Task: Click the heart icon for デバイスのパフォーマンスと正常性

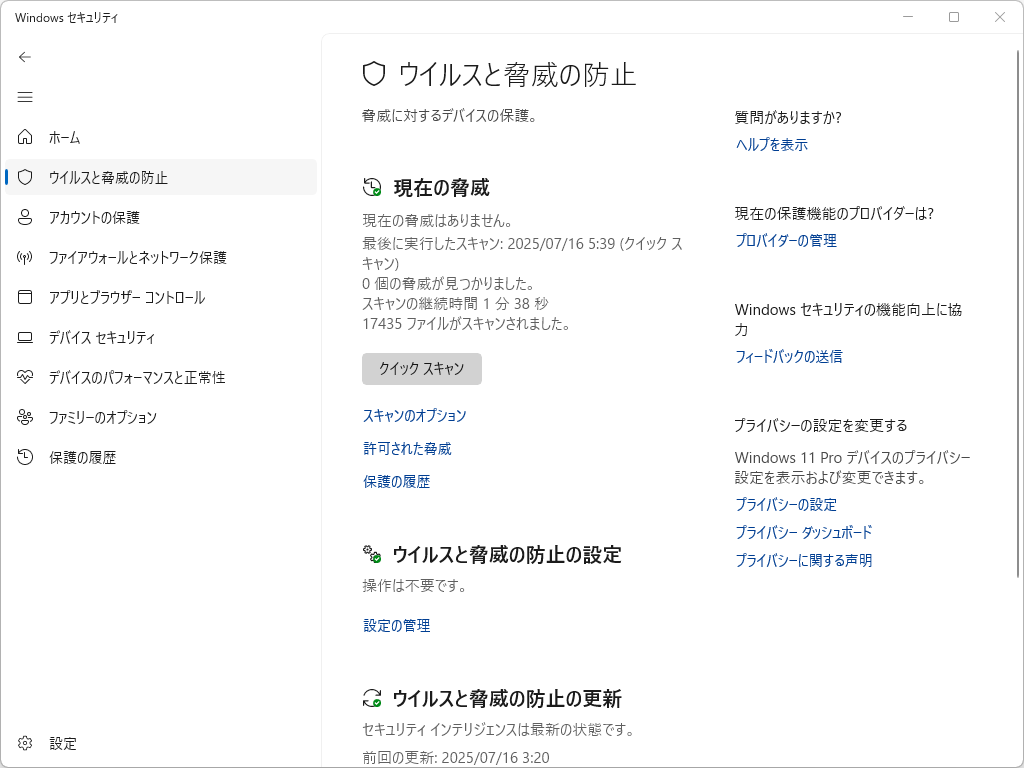Action: point(25,377)
